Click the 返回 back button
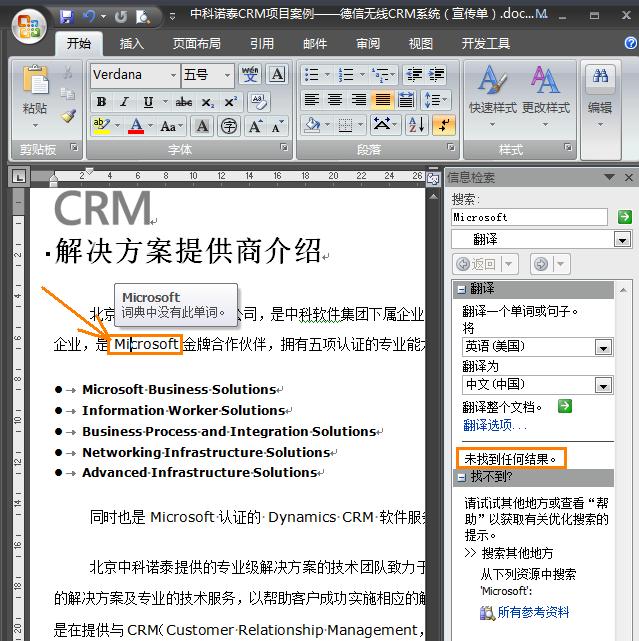 [x=477, y=264]
